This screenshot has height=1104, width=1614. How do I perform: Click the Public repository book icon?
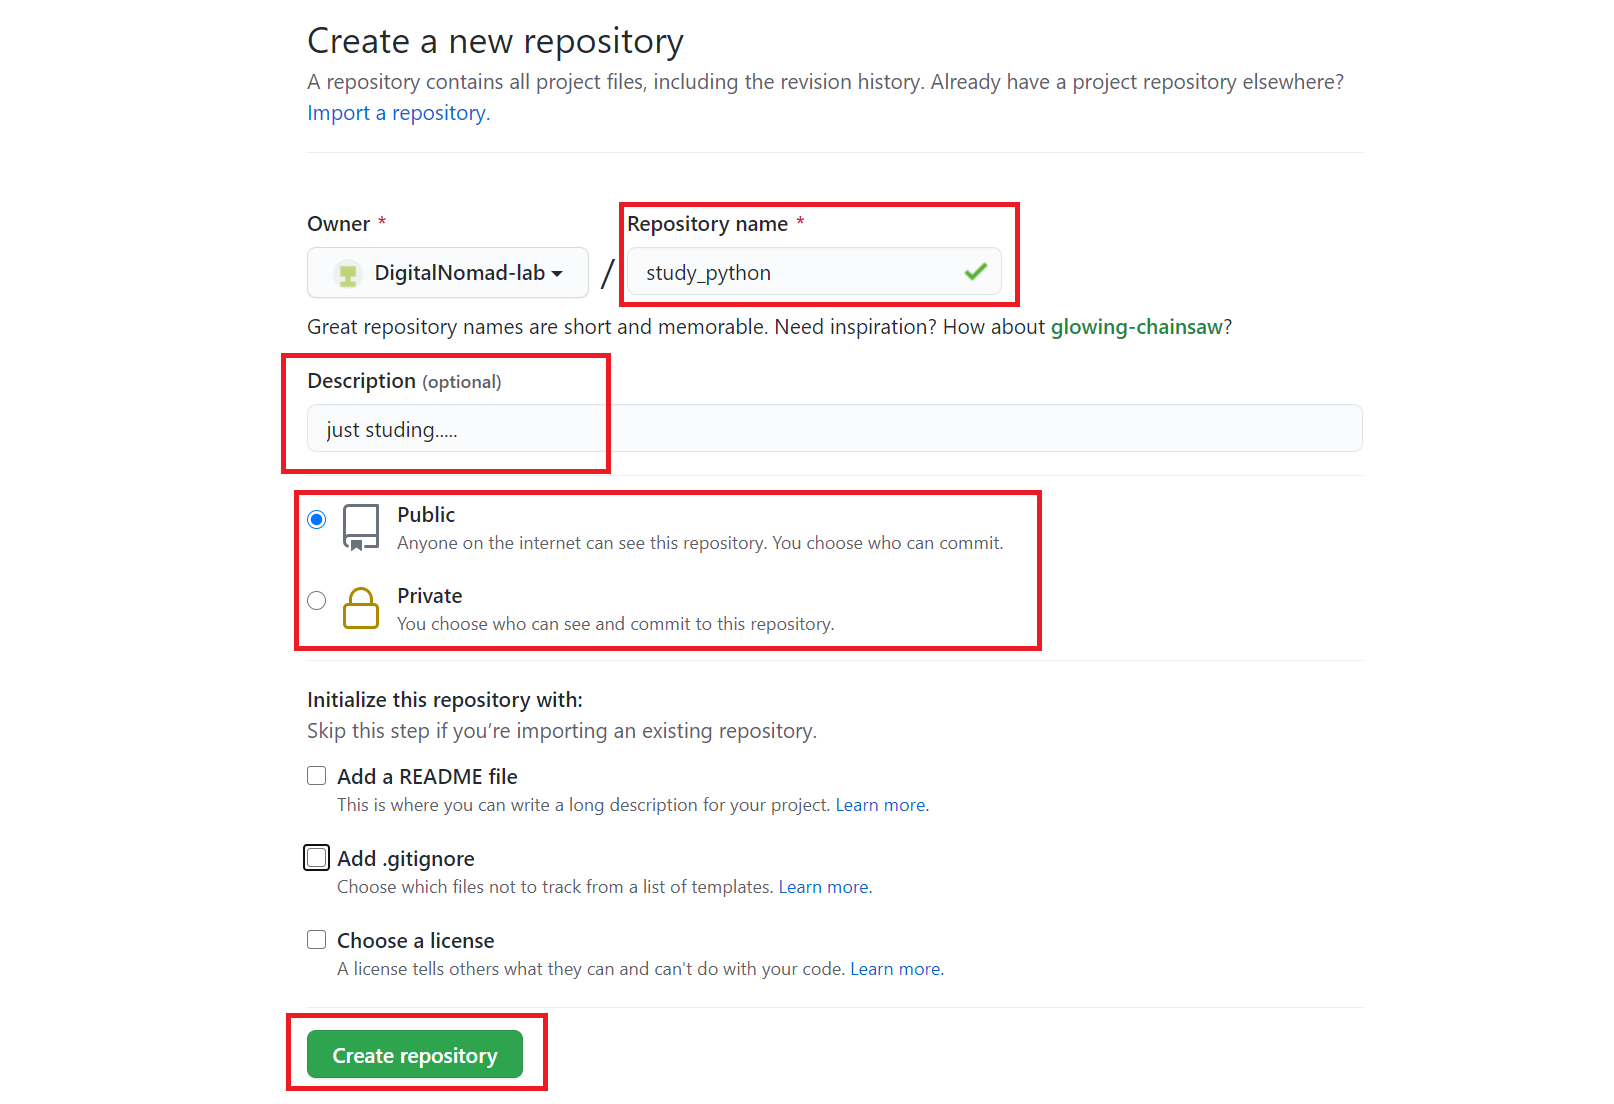360,527
